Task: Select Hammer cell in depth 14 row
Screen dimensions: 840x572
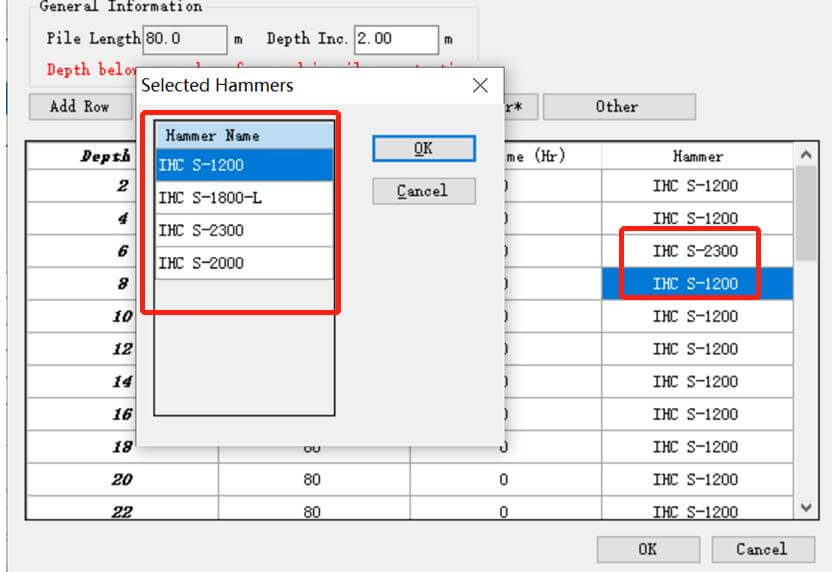Action: [698, 382]
